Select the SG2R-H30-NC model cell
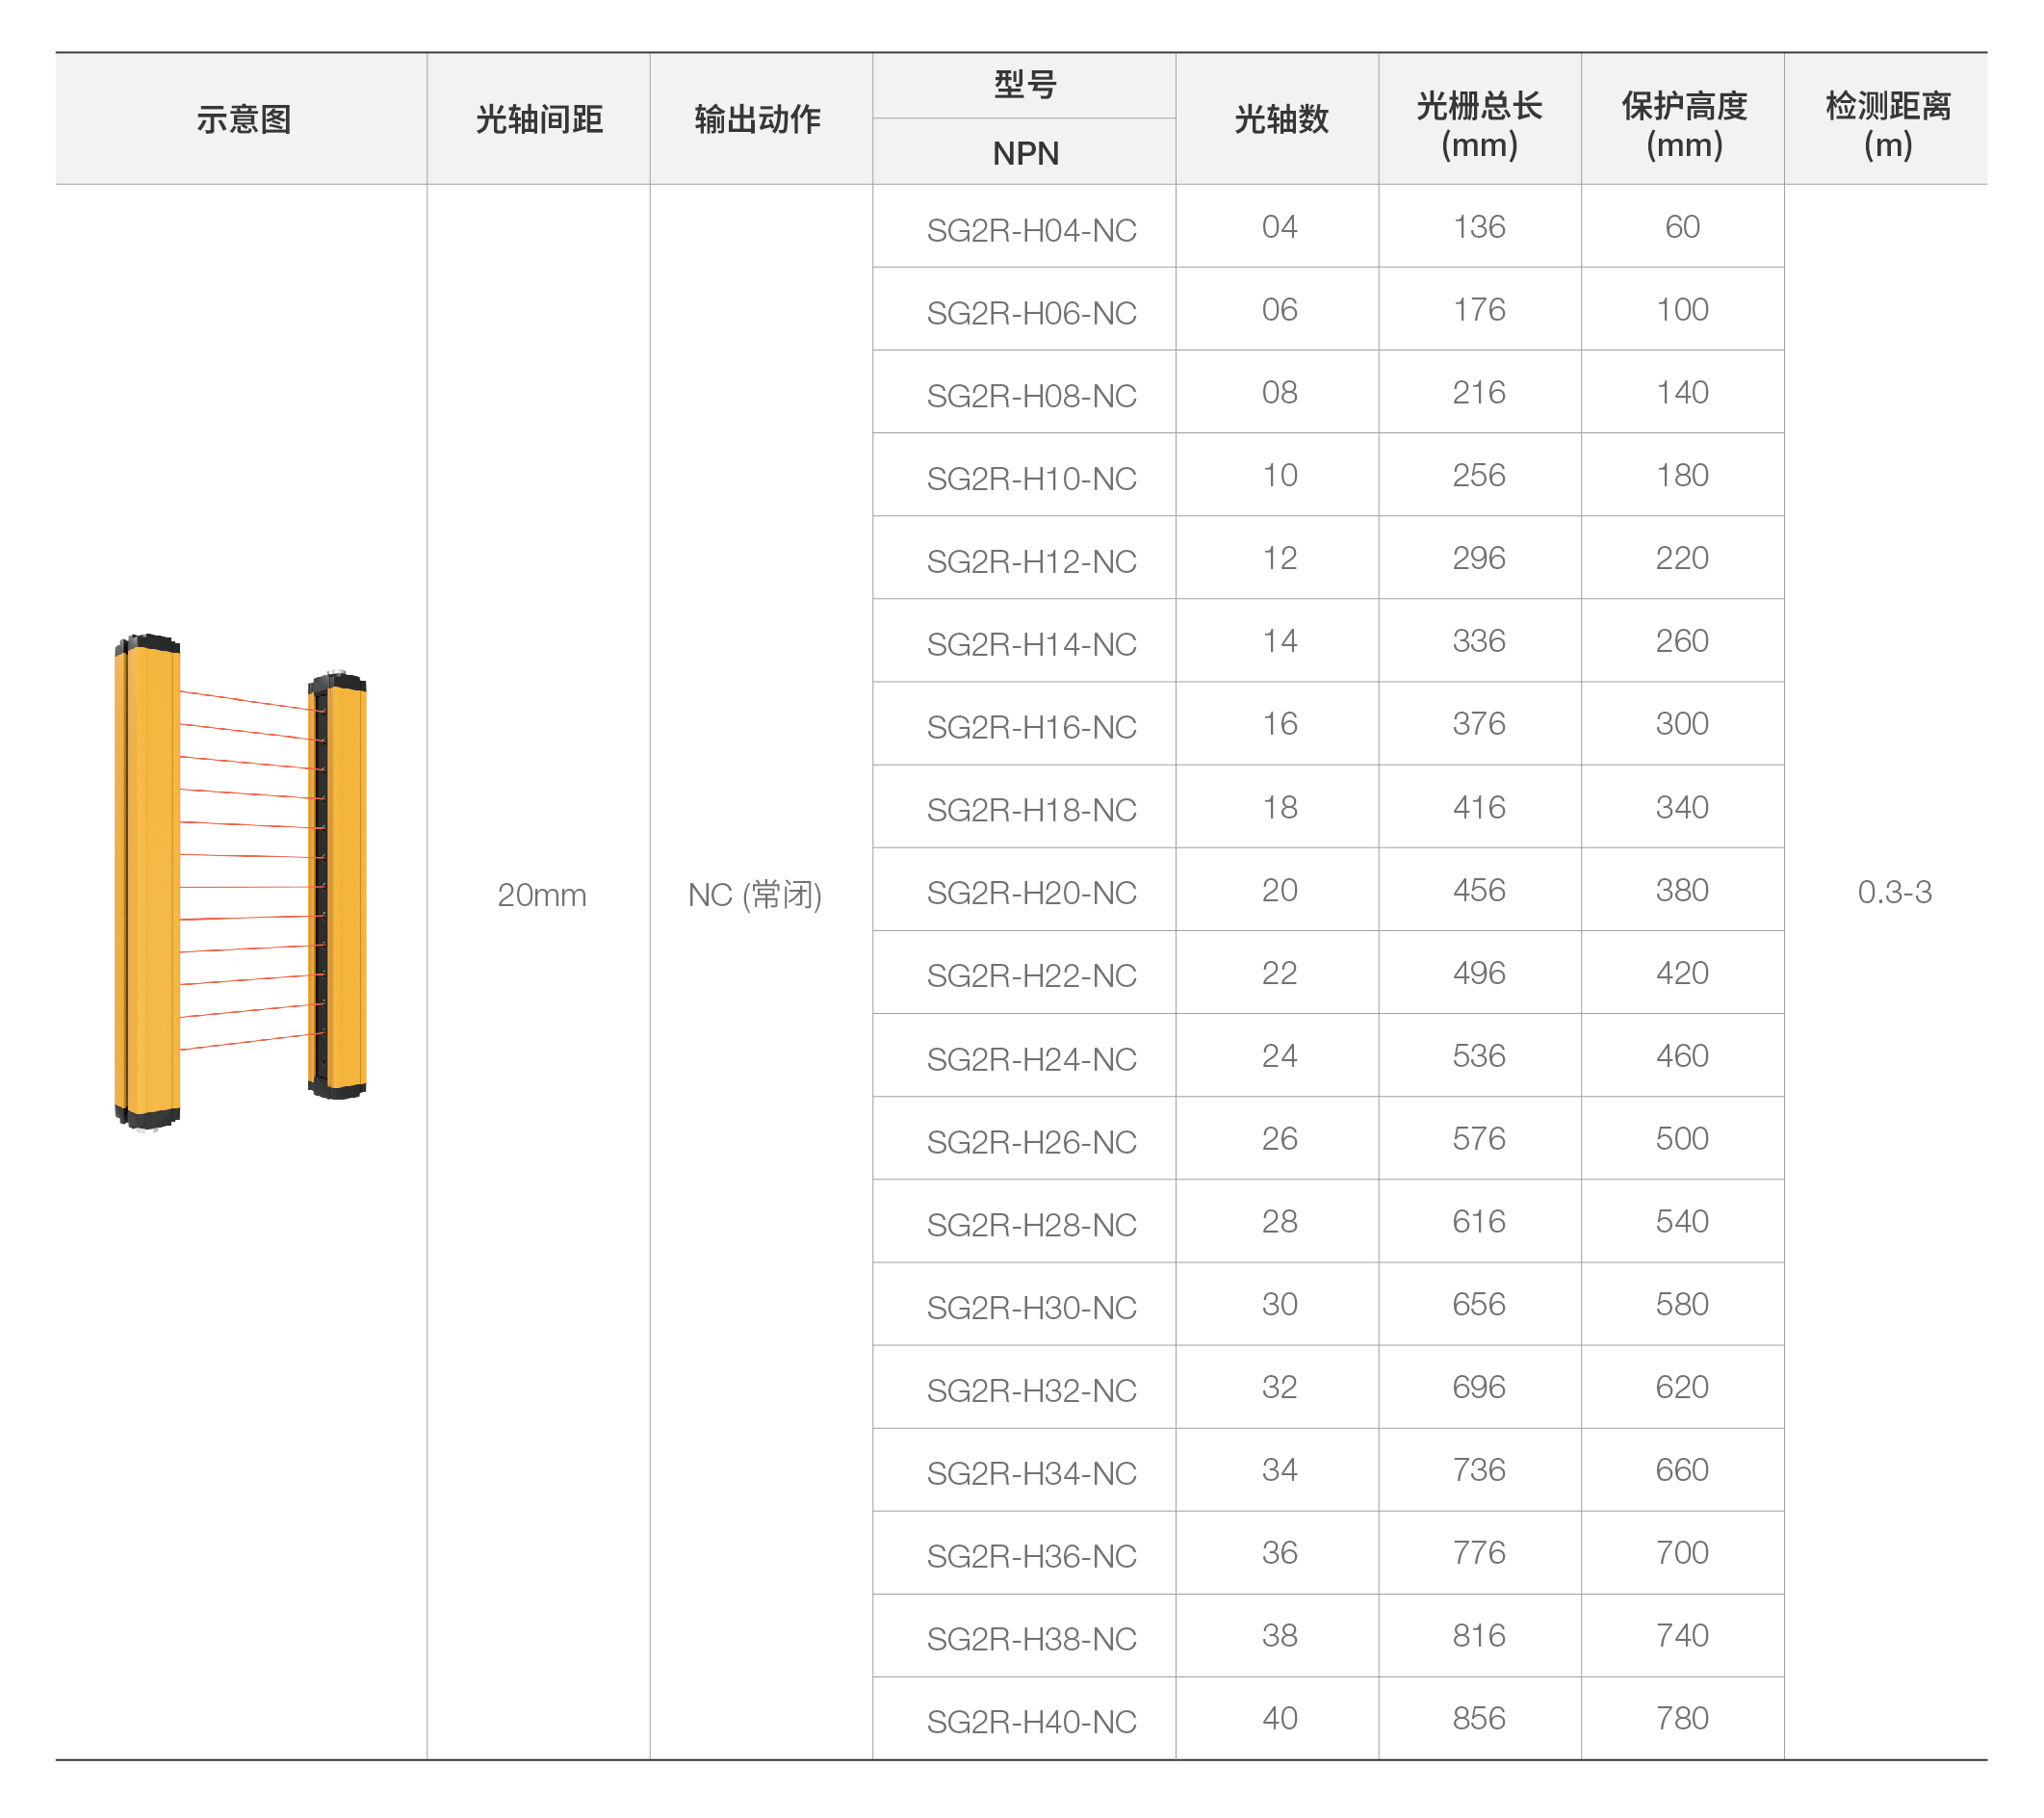2044x1818 pixels. [1031, 1307]
